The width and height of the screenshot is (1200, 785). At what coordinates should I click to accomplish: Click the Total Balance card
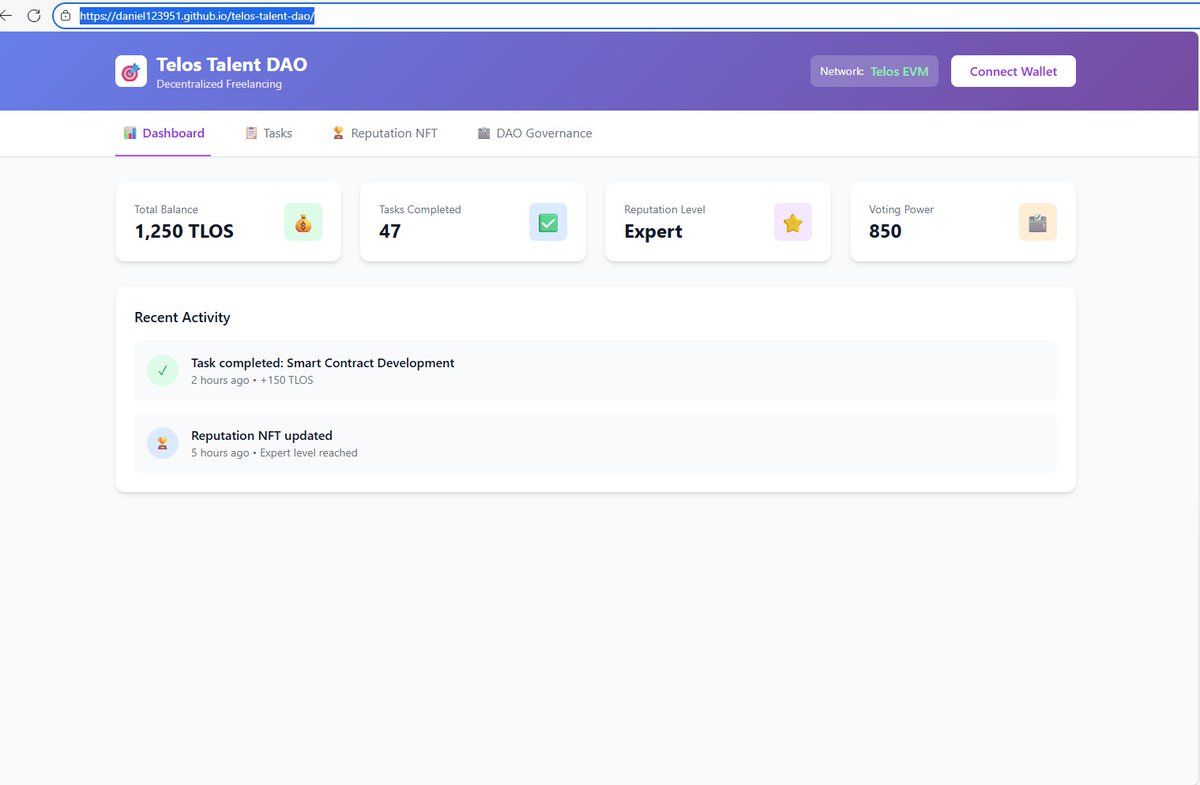tap(228, 222)
